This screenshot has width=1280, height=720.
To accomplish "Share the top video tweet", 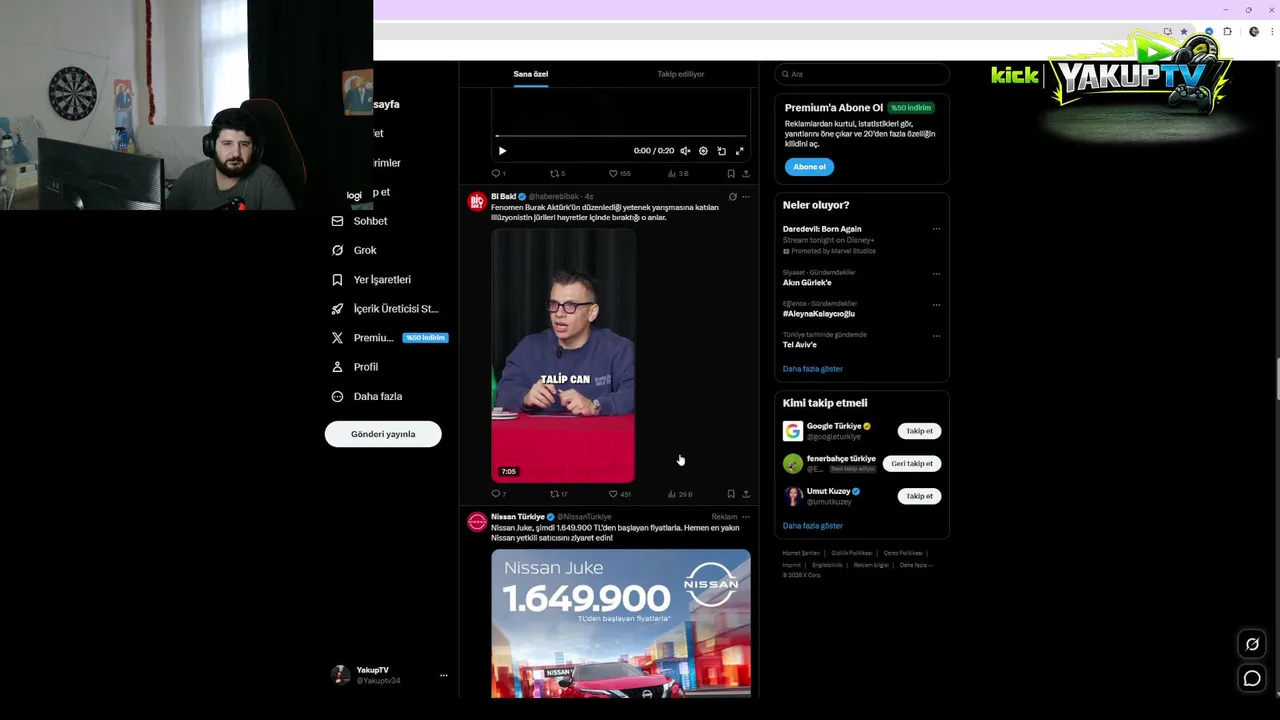I will (746, 174).
